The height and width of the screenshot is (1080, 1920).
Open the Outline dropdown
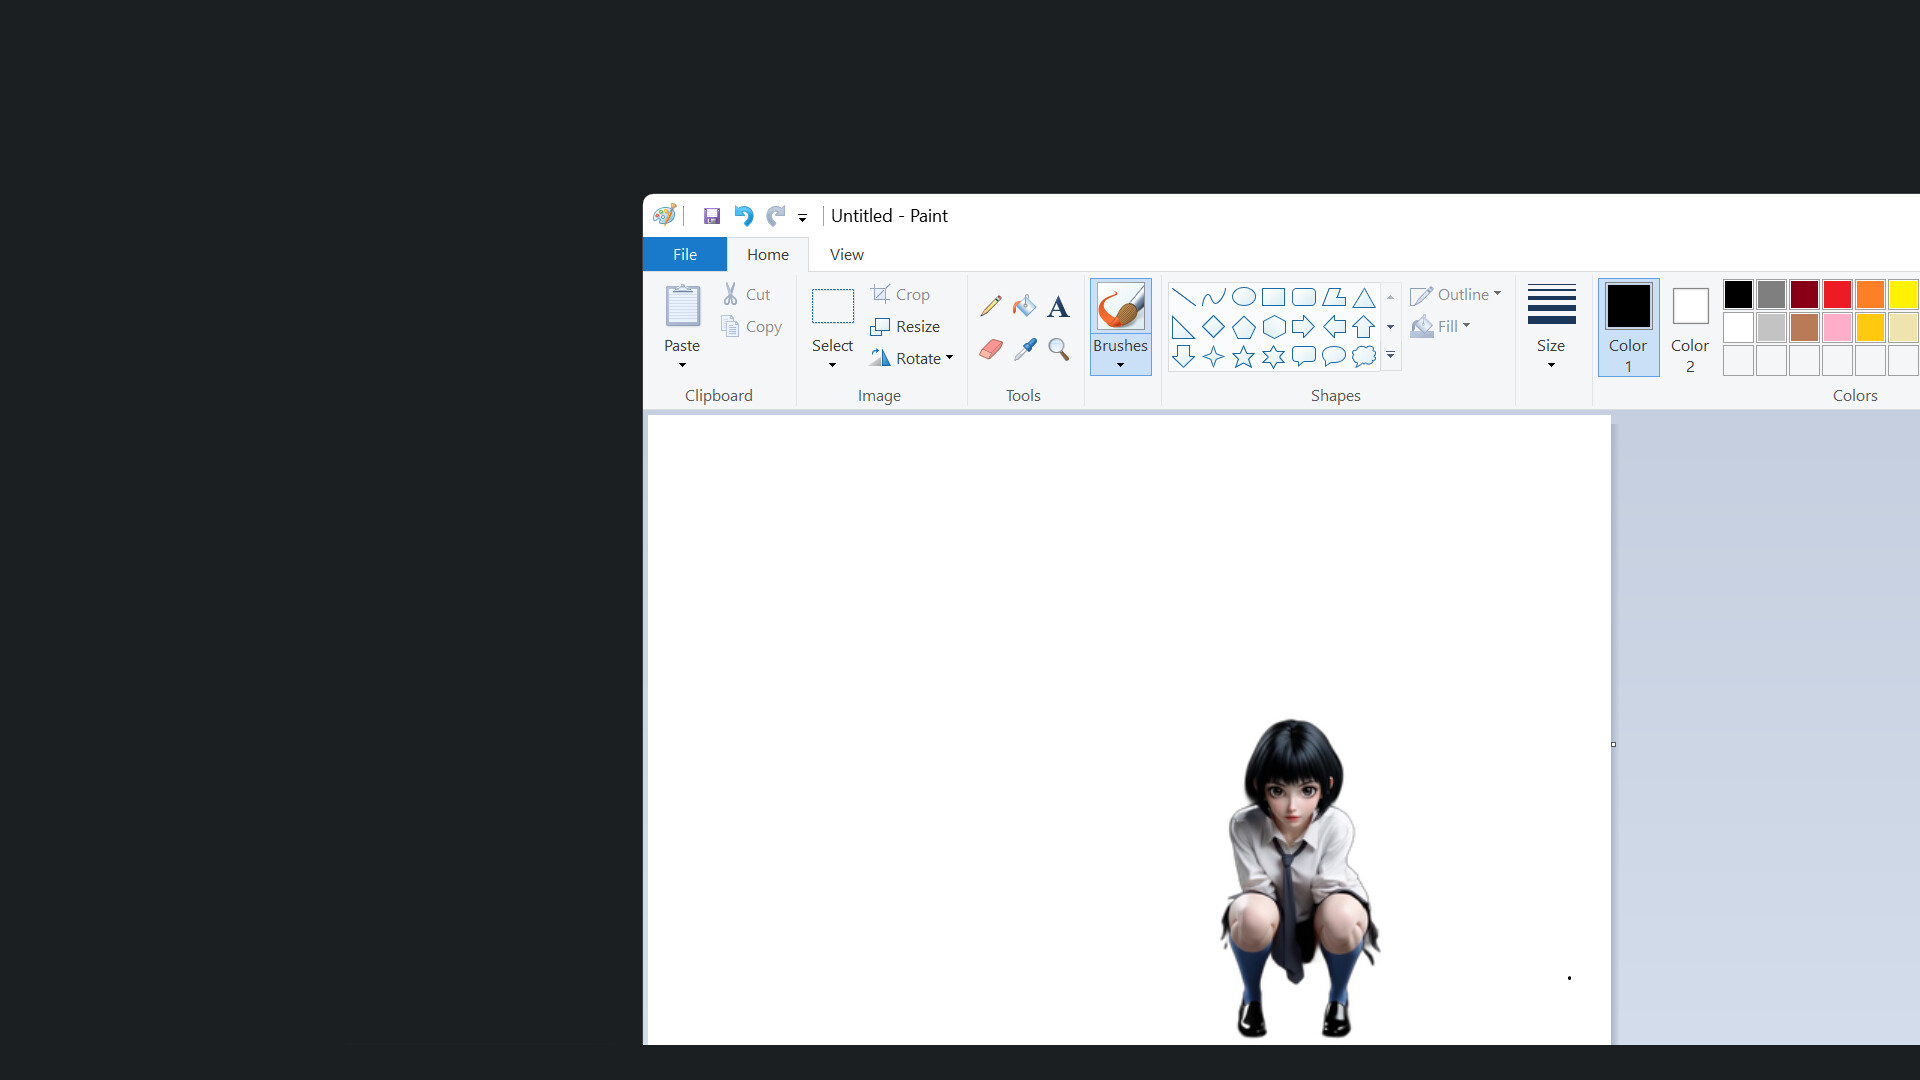pos(1456,294)
